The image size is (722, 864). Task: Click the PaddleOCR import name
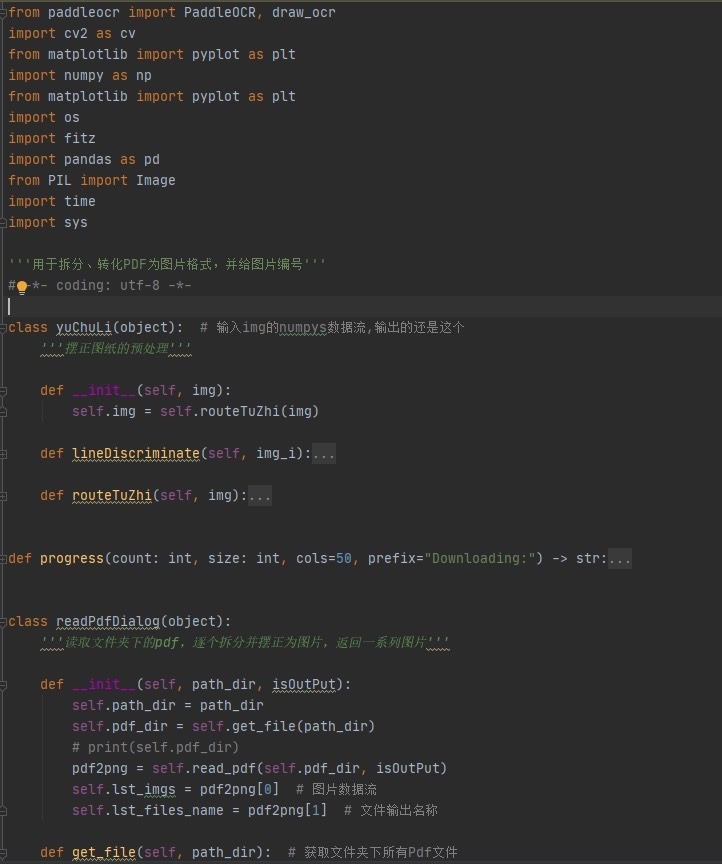point(220,12)
